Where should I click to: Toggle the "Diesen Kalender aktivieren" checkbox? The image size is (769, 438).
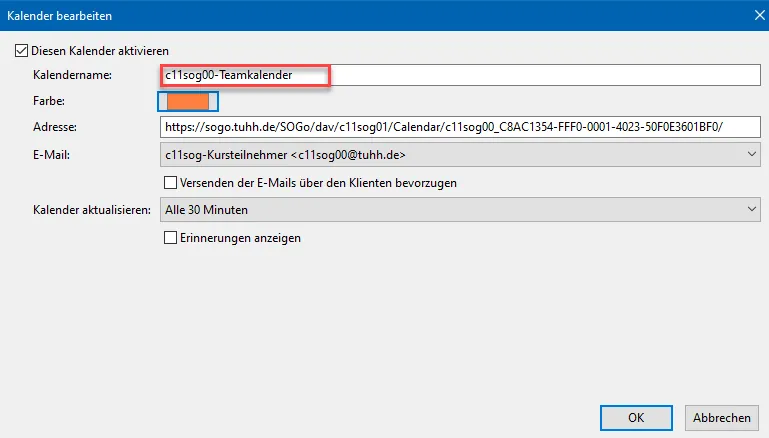pyautogui.click(x=21, y=50)
